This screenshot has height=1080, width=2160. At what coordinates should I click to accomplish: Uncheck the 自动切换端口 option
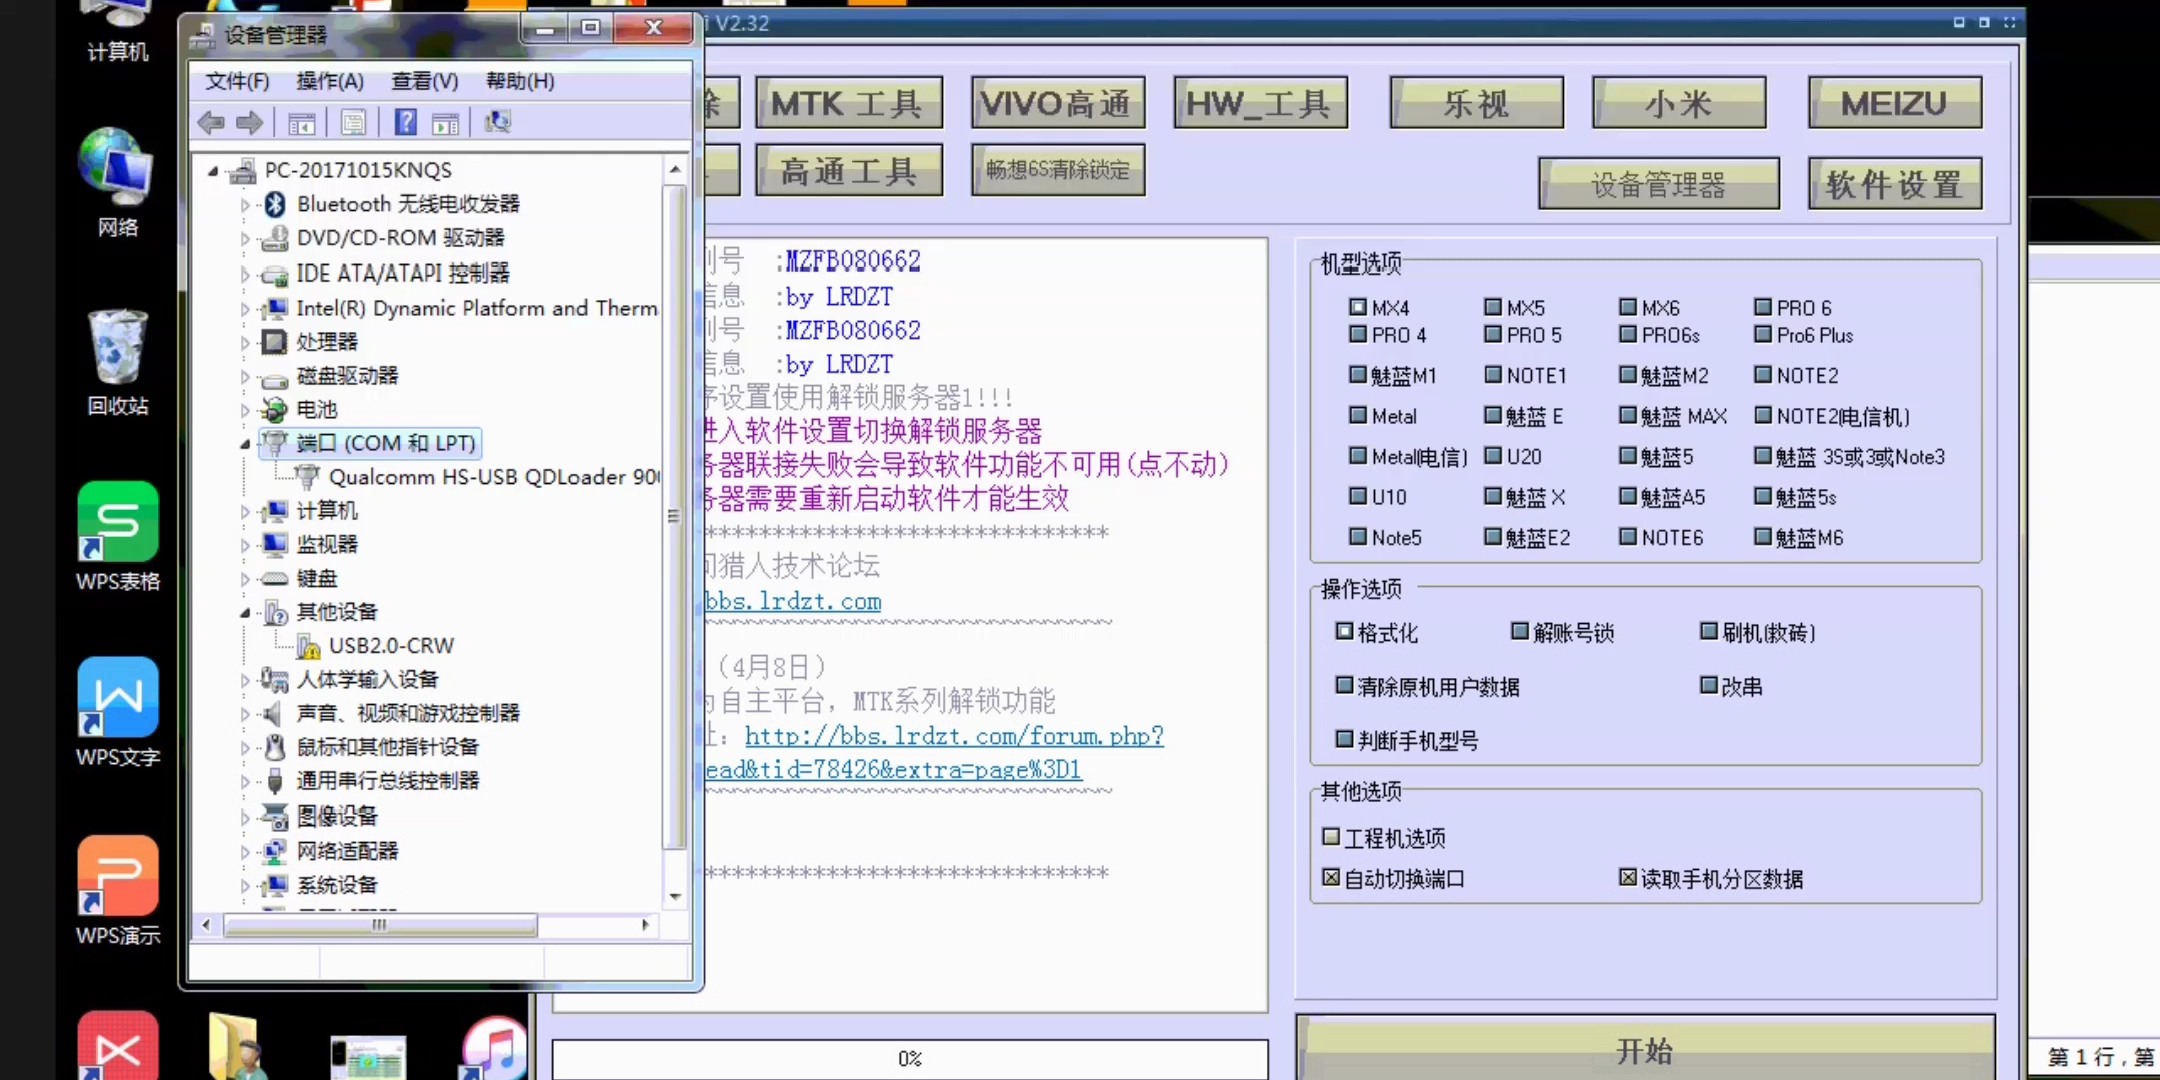point(1331,878)
